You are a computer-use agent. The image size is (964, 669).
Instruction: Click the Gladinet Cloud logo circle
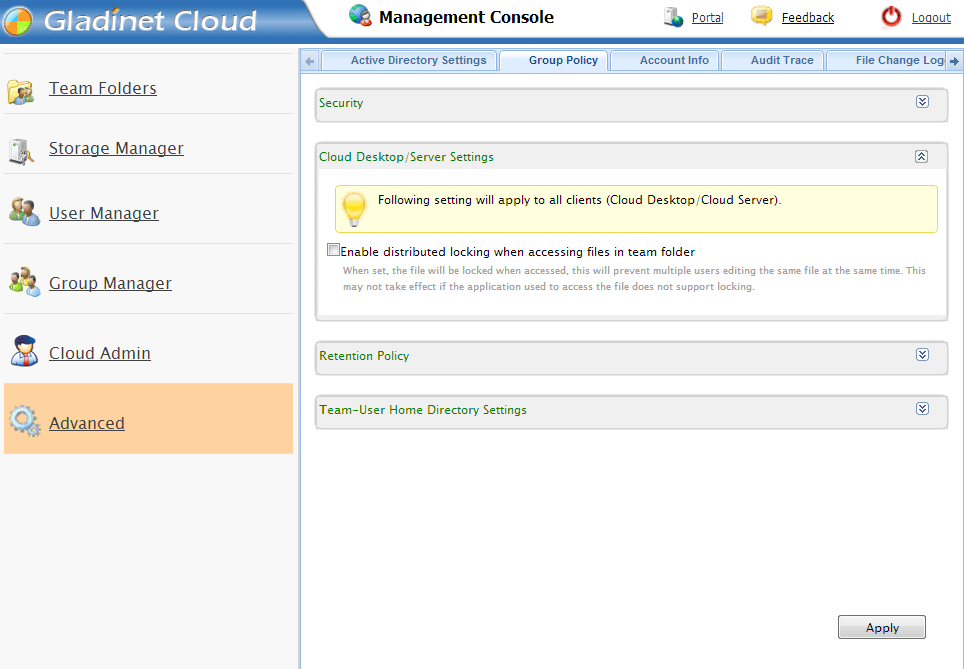17,20
